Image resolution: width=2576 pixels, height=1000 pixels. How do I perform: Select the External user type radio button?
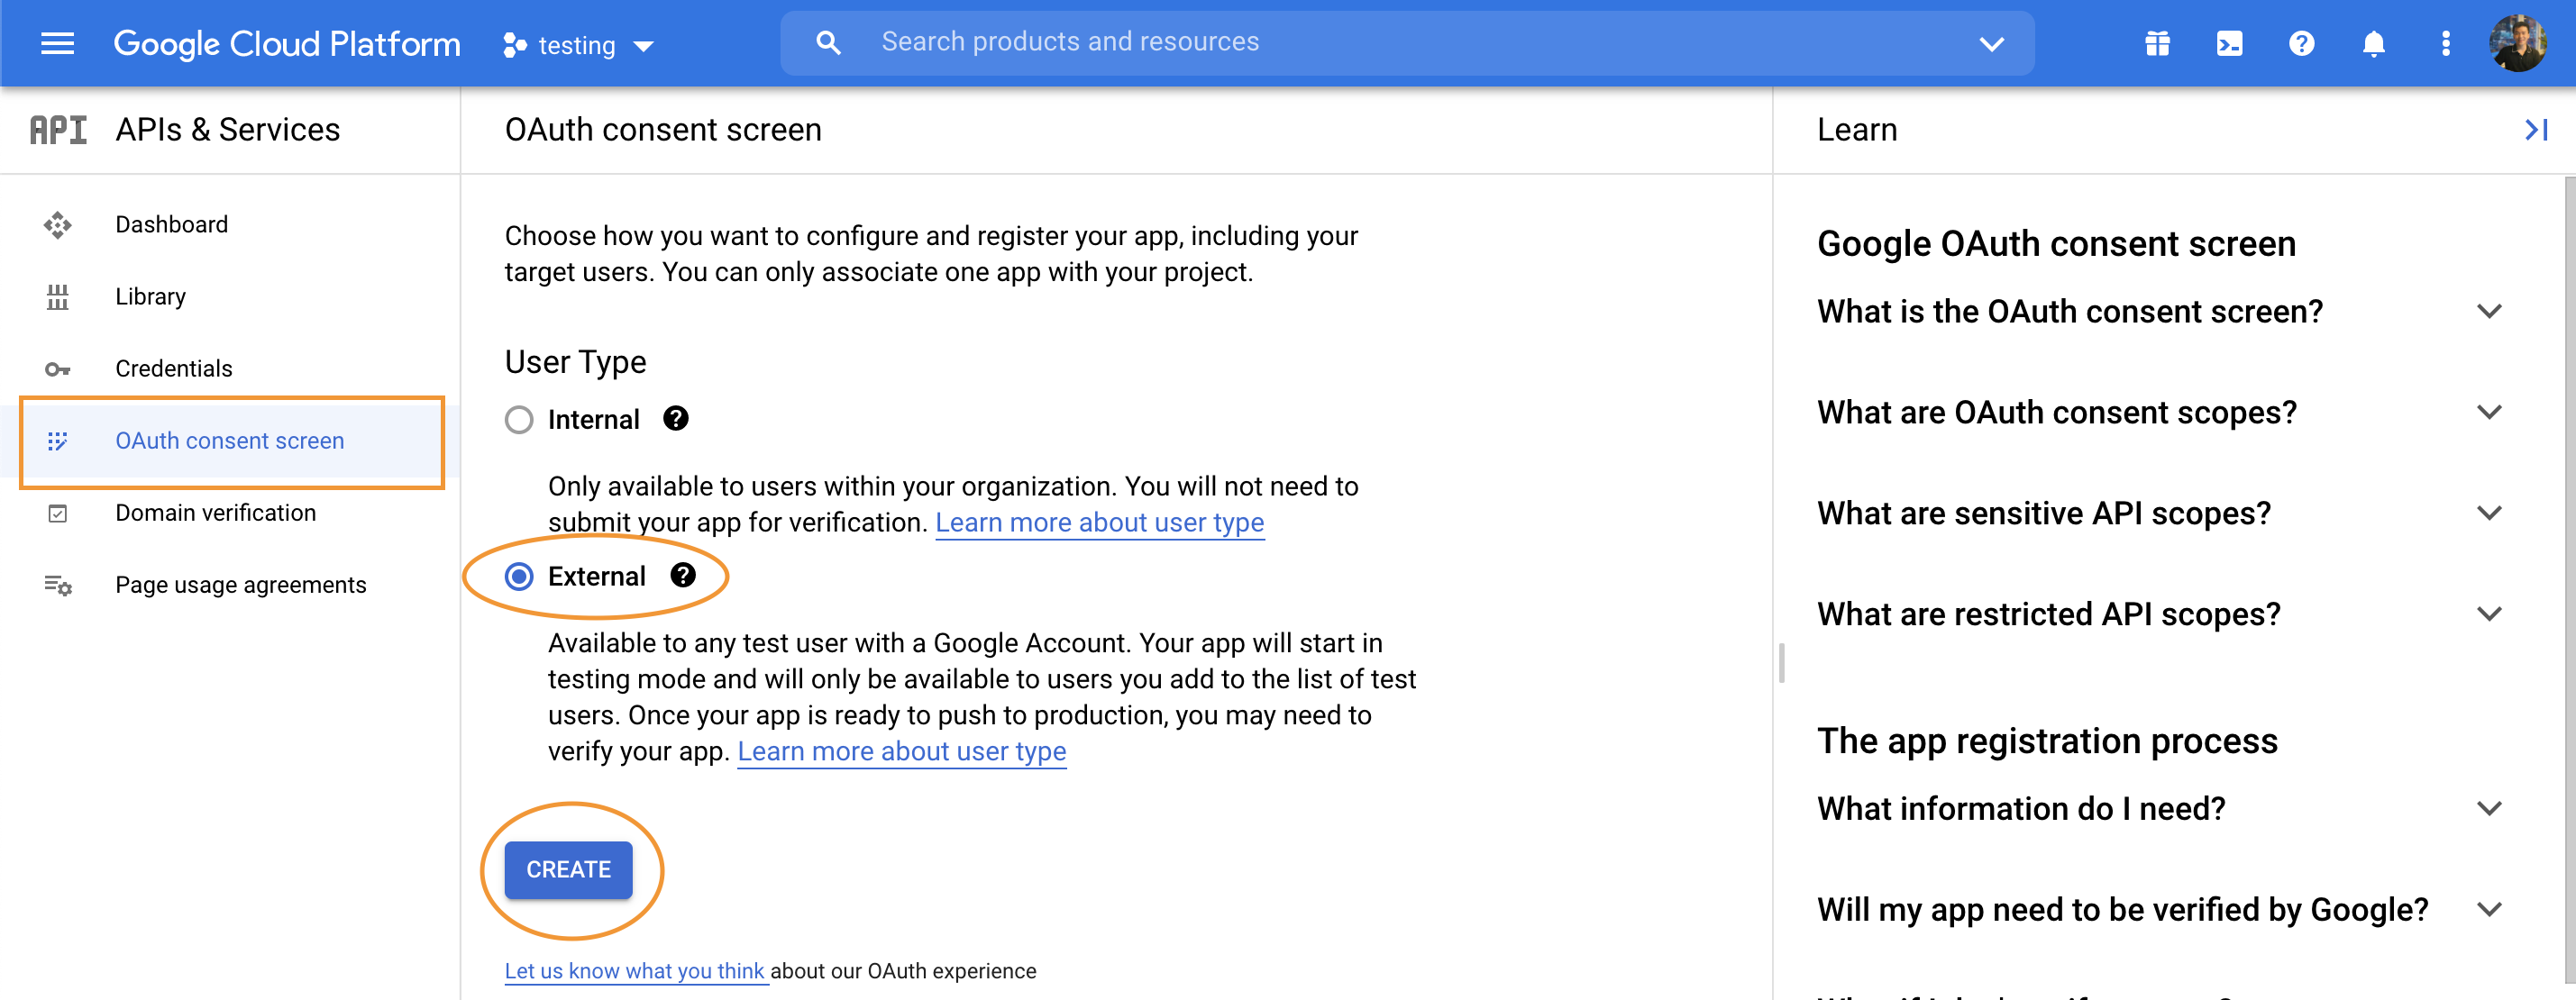(x=519, y=576)
